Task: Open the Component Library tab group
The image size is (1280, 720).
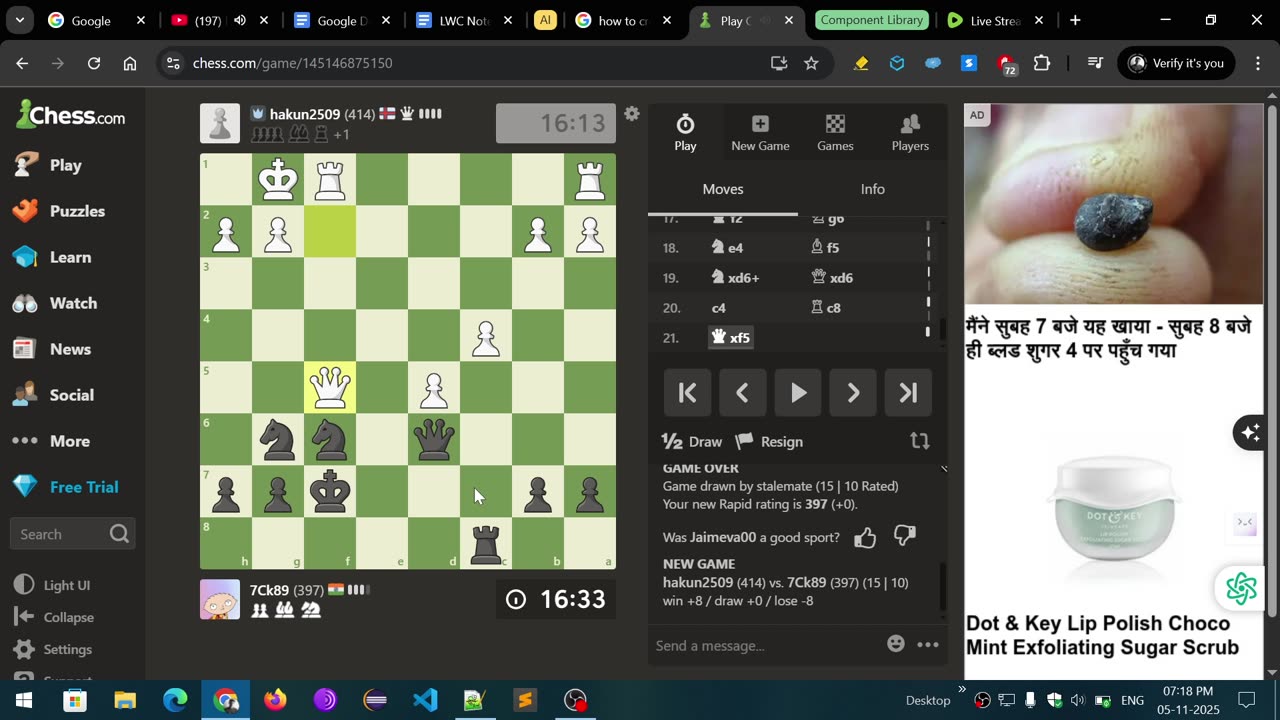Action: (x=872, y=20)
